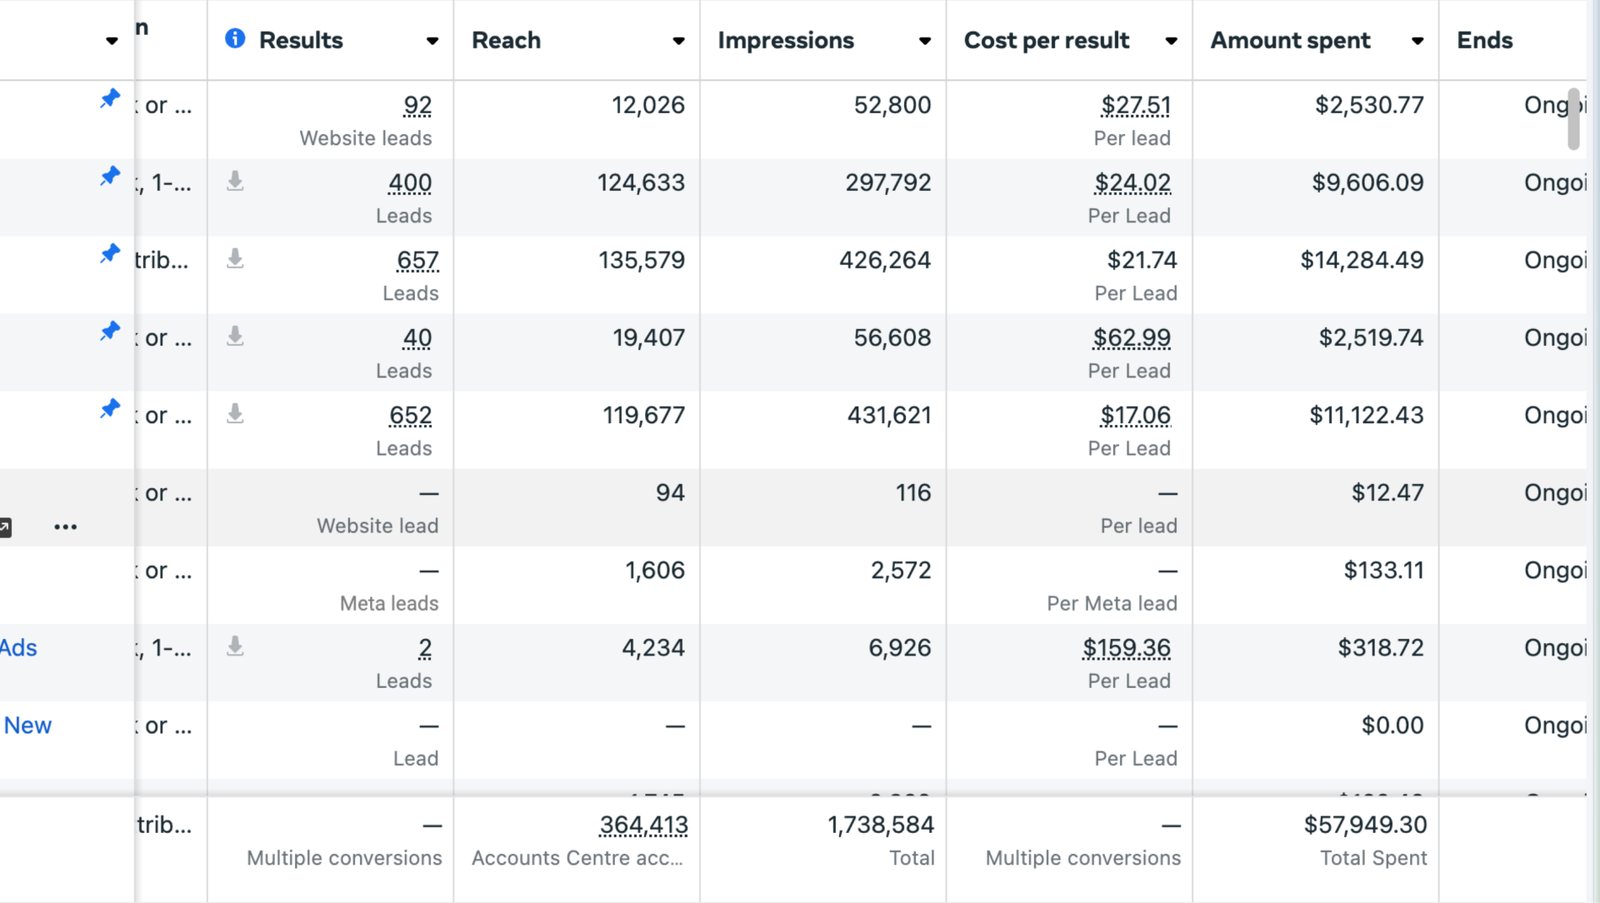Screen dimensions: 1600x903
Task: Select the $318.72 amount spent cell
Action: [x=1381, y=648]
